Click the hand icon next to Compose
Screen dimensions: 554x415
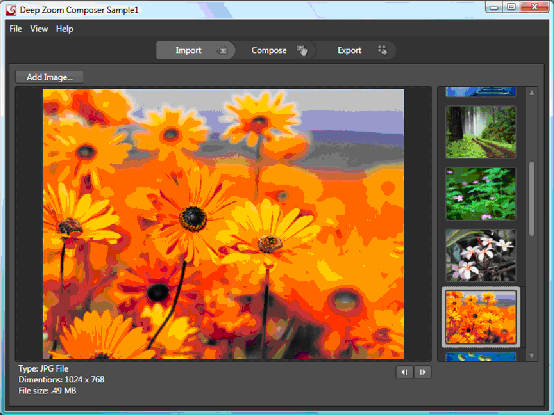click(x=302, y=51)
